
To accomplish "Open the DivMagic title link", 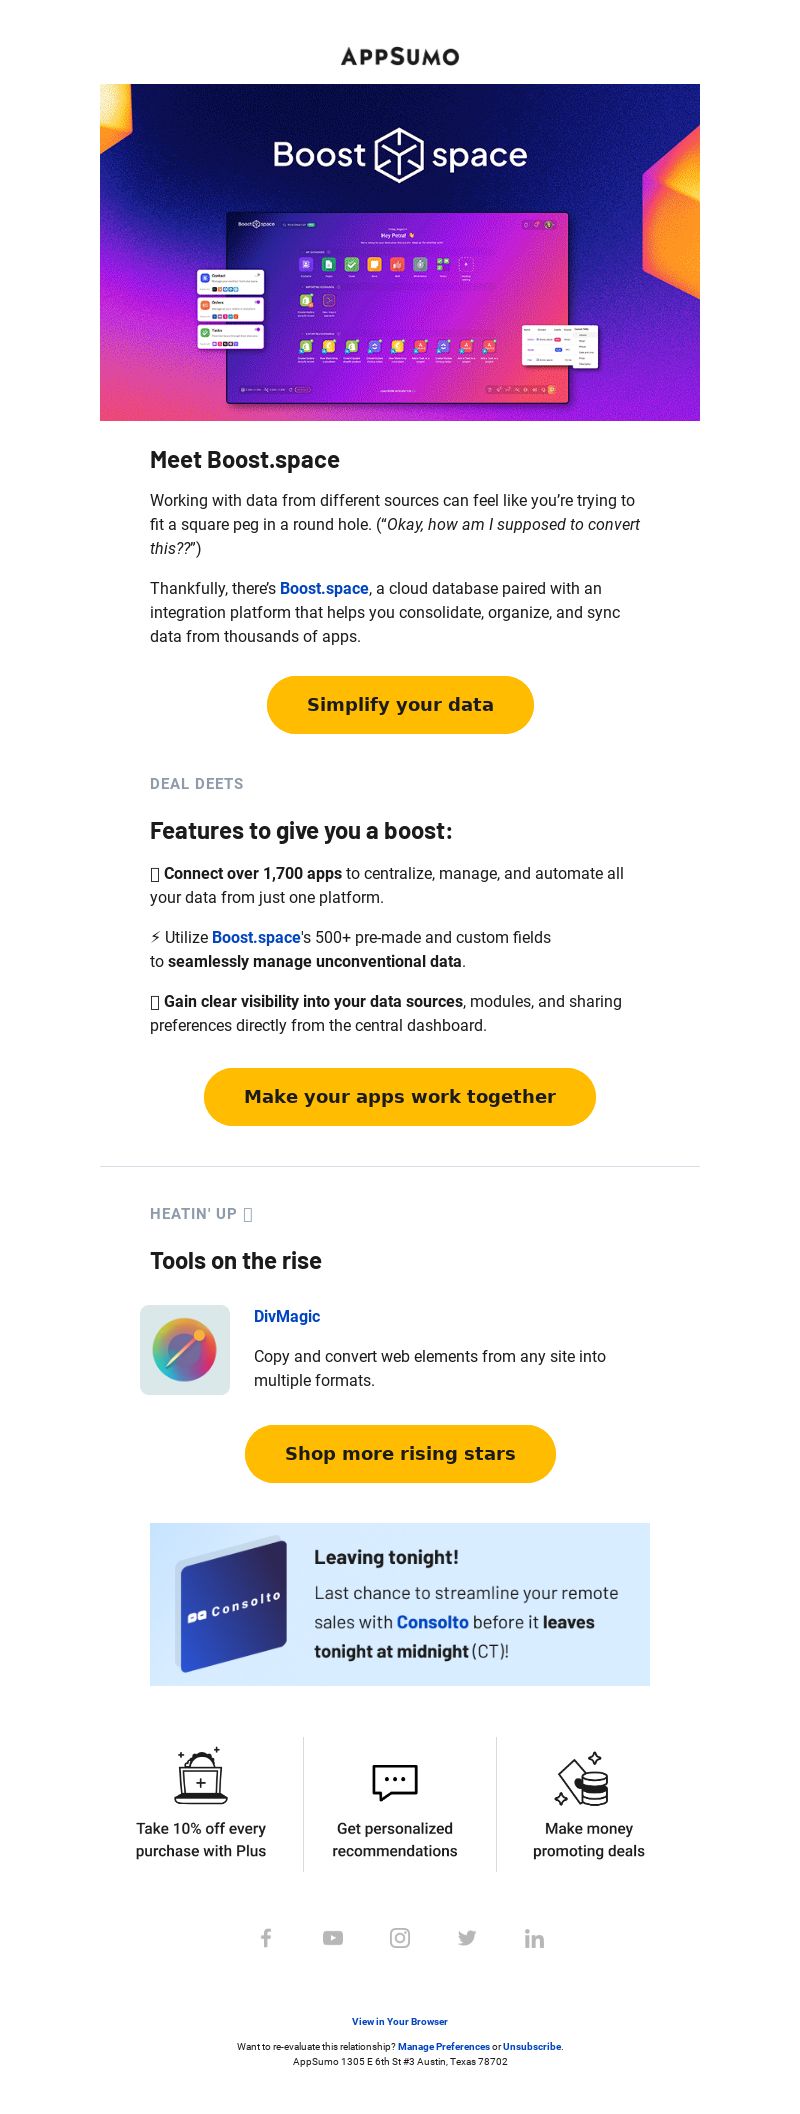I will (287, 1316).
